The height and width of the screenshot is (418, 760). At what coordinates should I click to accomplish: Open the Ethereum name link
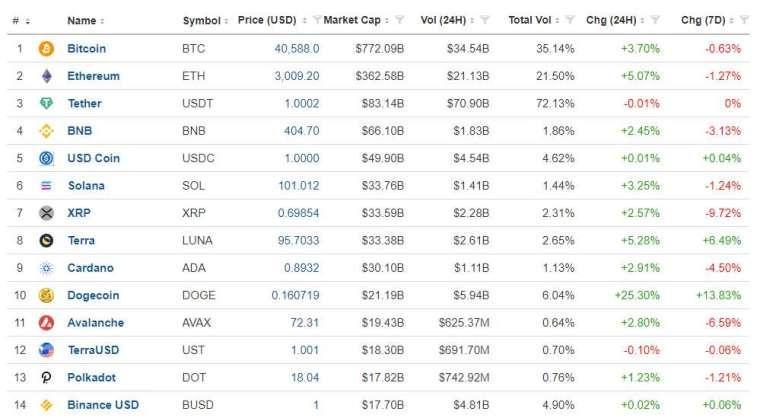pyautogui.click(x=93, y=76)
